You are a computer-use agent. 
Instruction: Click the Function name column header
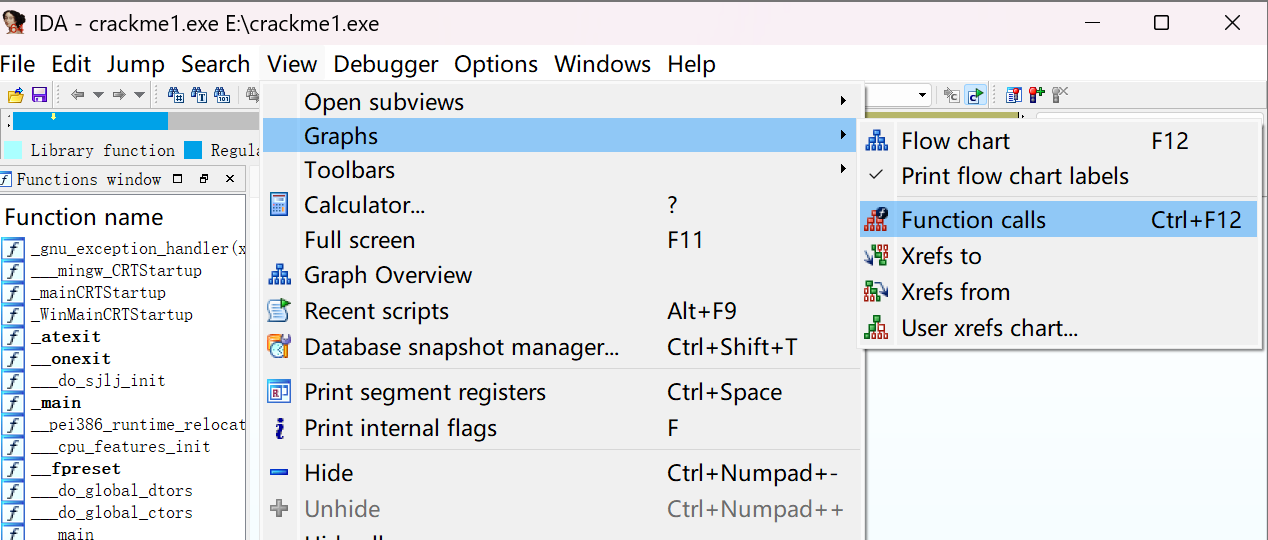(122, 217)
